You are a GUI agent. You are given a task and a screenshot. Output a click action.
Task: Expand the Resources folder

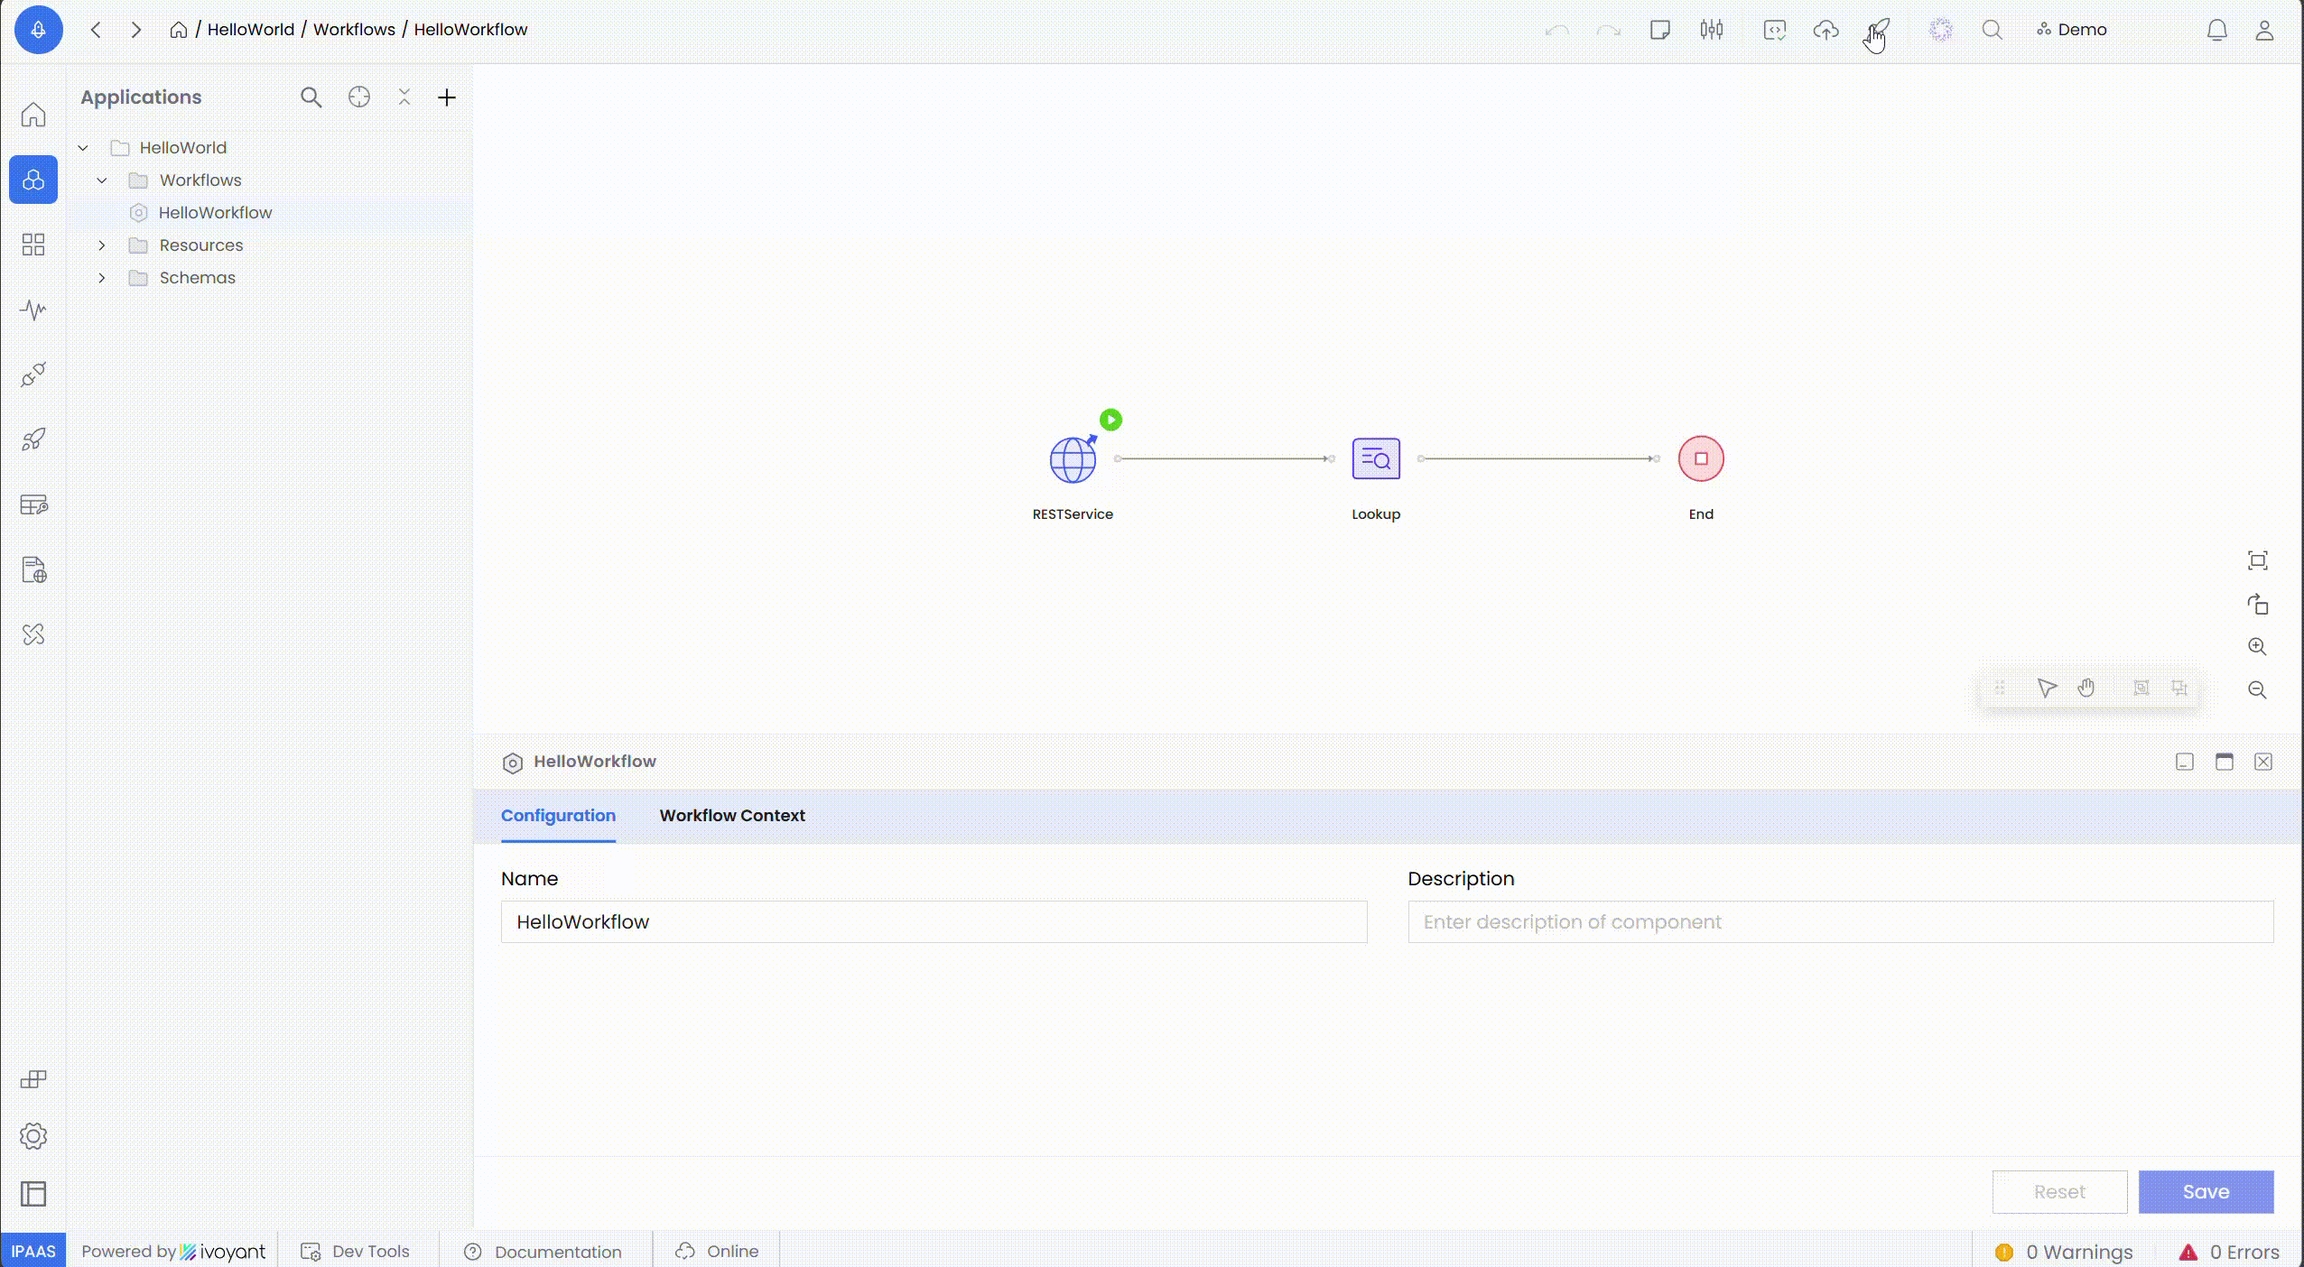pyautogui.click(x=102, y=245)
